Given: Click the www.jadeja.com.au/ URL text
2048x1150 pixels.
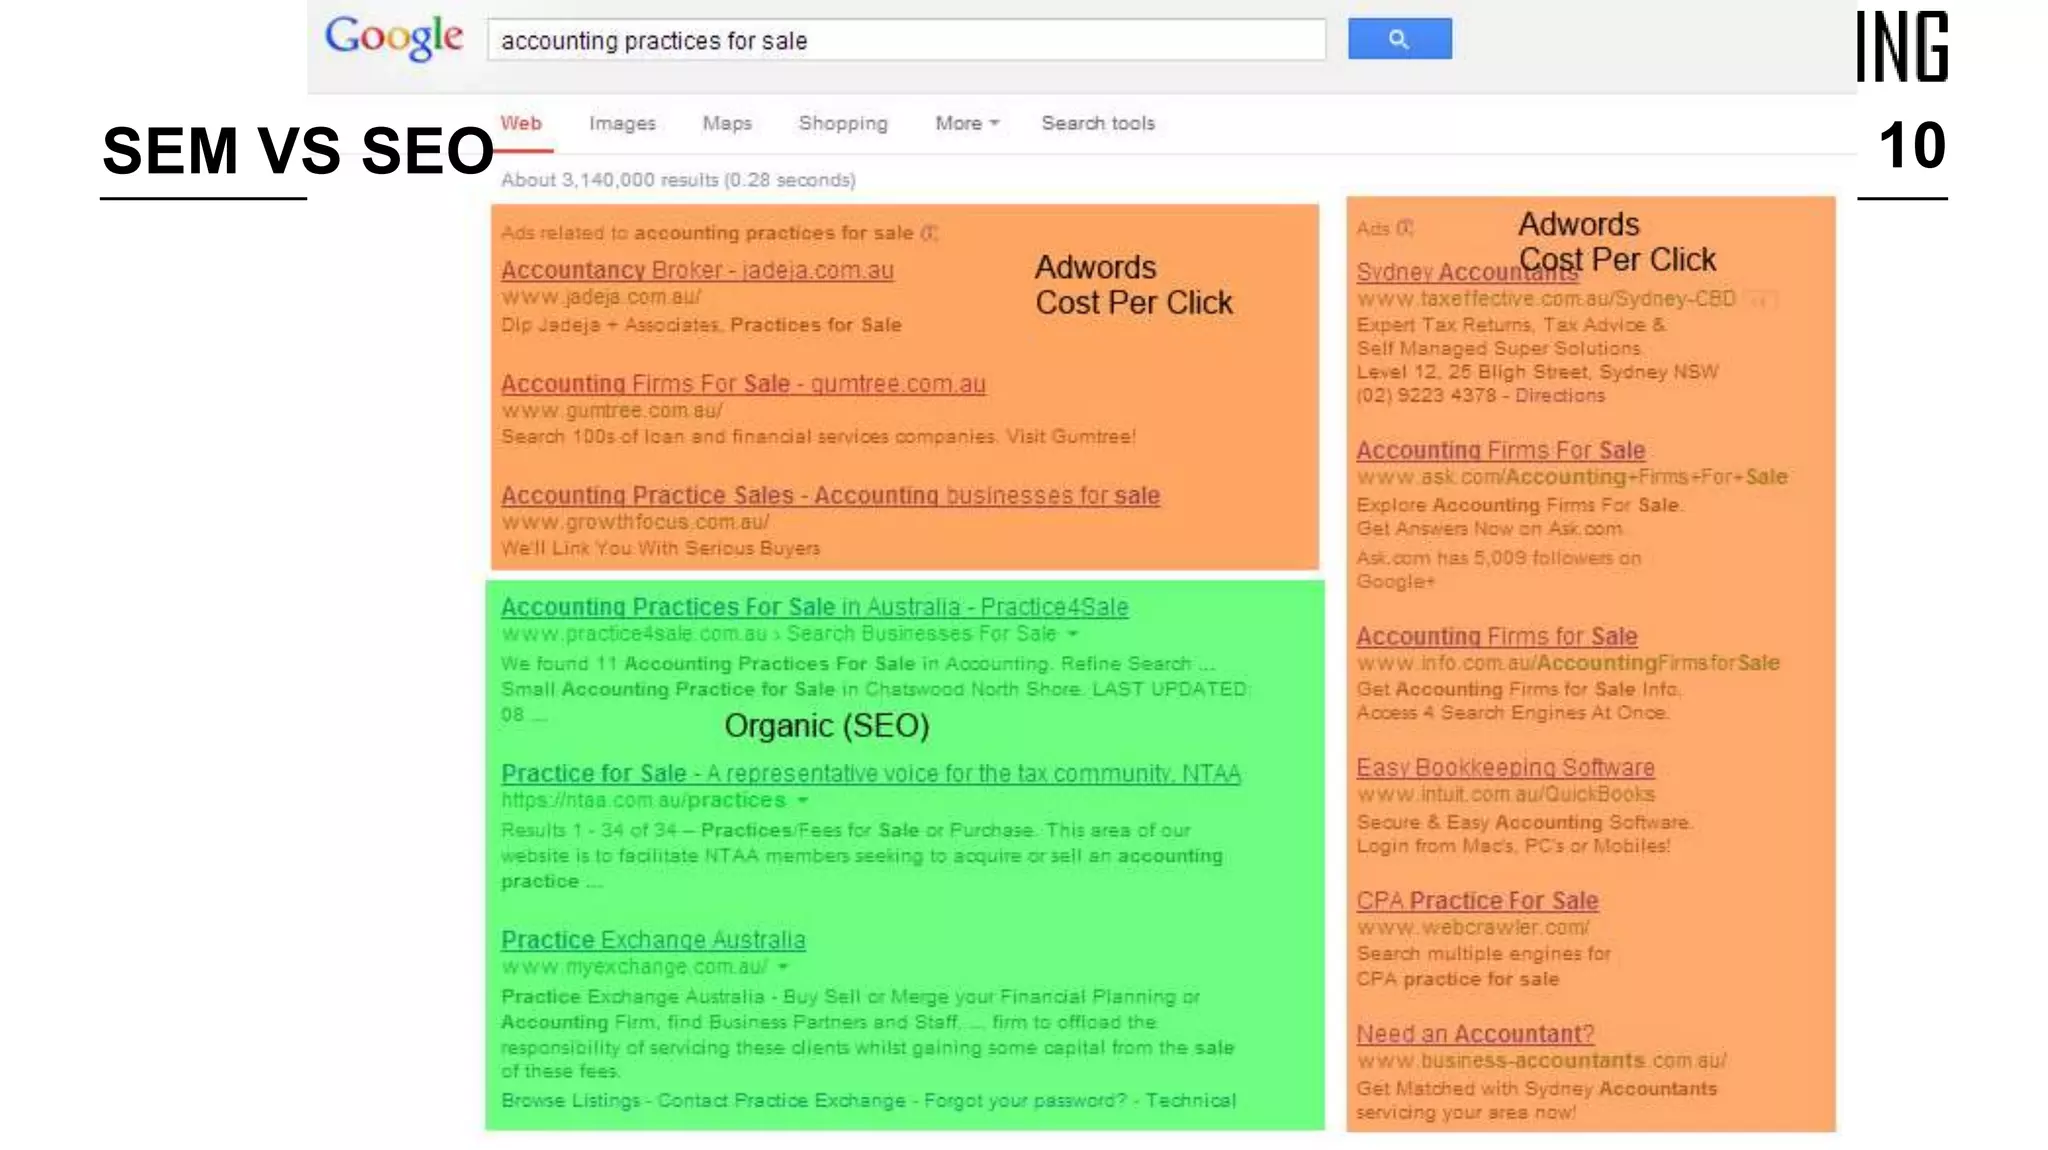Looking at the screenshot, I should tap(601, 297).
